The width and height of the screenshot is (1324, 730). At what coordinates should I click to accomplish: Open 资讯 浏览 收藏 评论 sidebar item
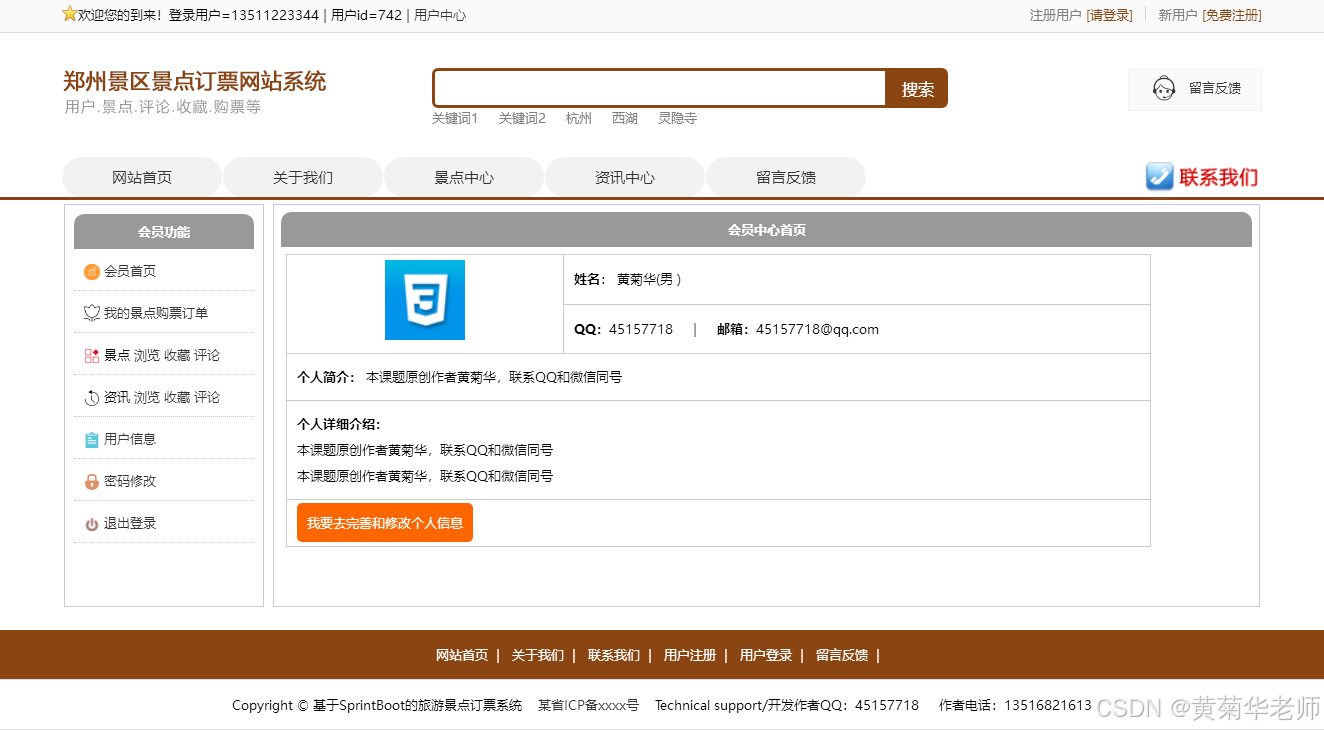[x=164, y=397]
